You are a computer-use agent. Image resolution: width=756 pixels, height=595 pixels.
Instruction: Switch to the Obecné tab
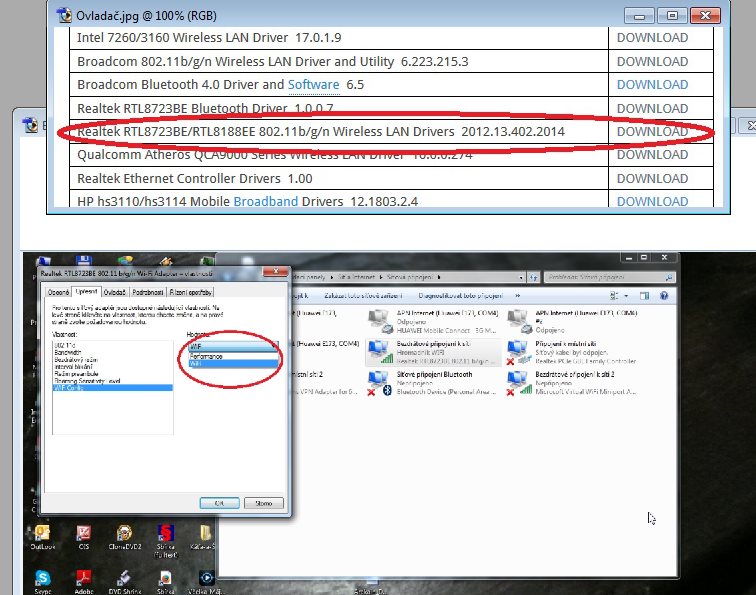[x=58, y=292]
